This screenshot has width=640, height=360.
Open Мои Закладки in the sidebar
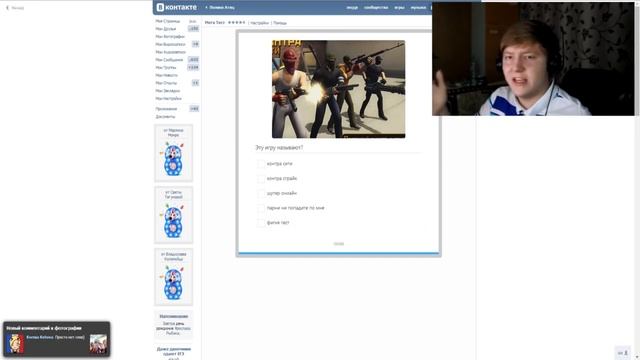click(168, 91)
